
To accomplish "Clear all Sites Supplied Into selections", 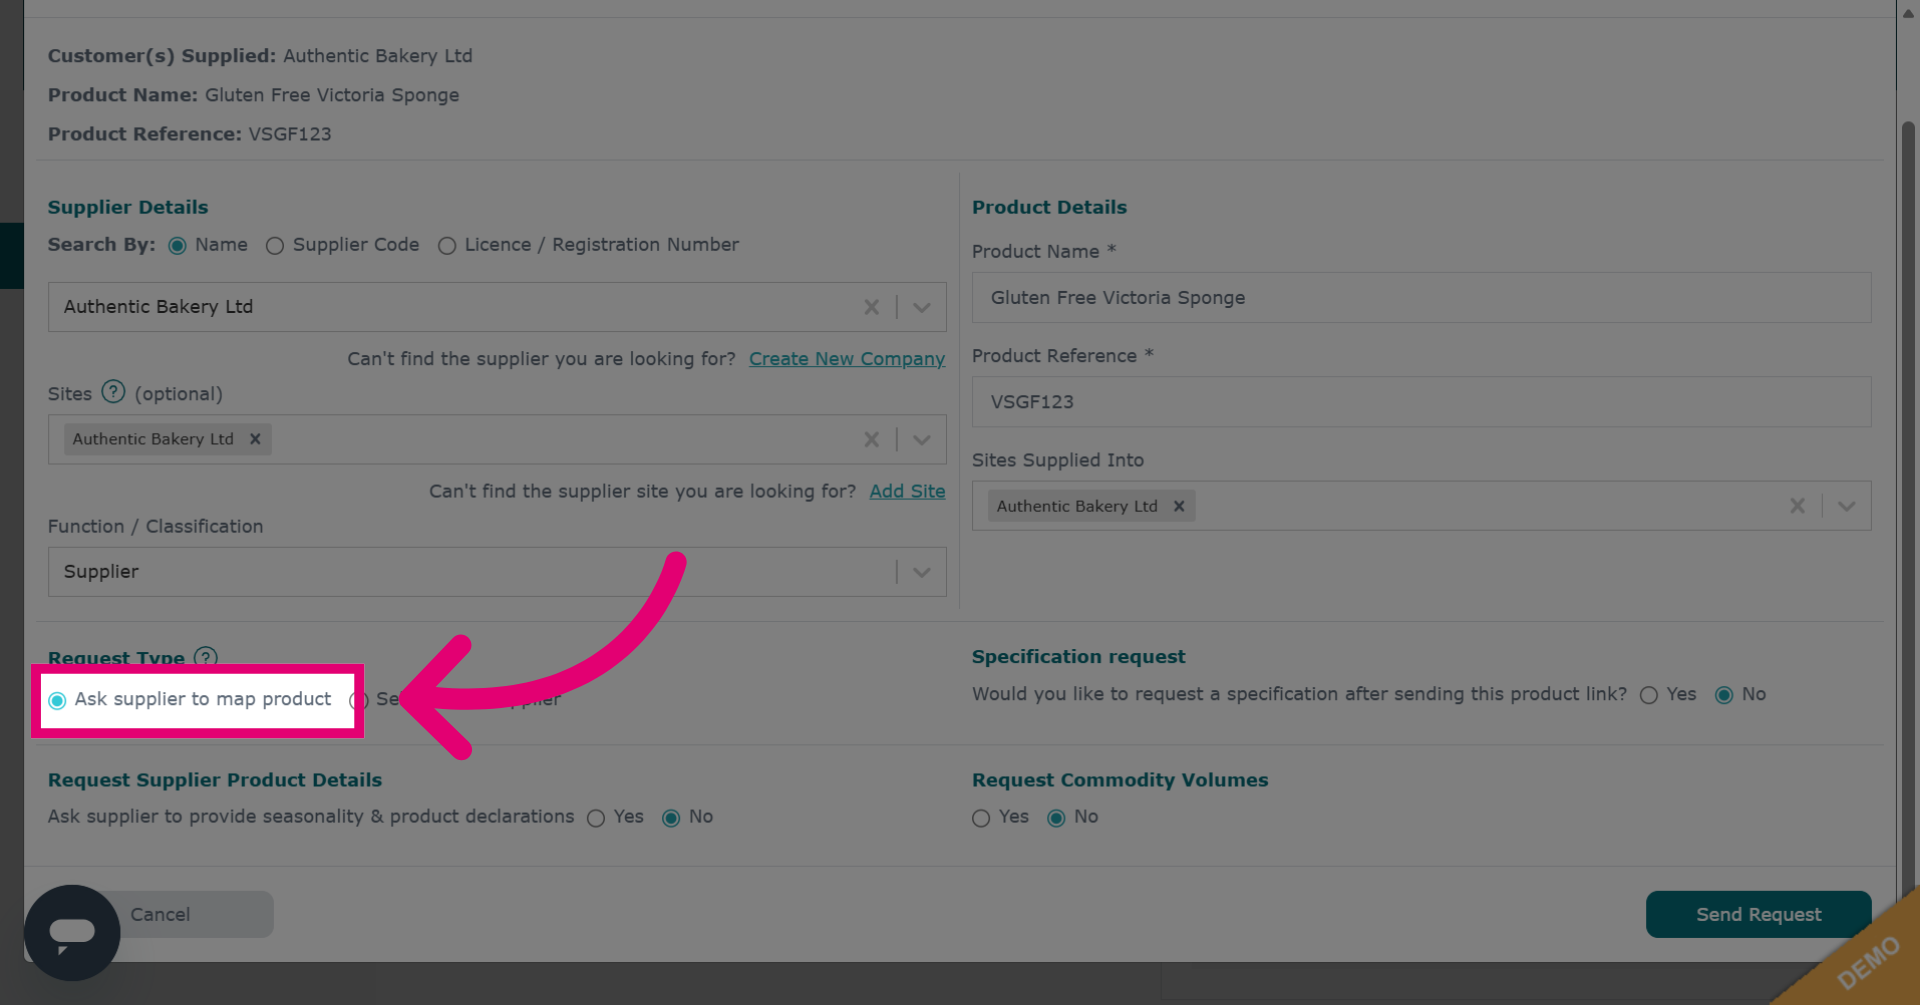I will [1797, 506].
